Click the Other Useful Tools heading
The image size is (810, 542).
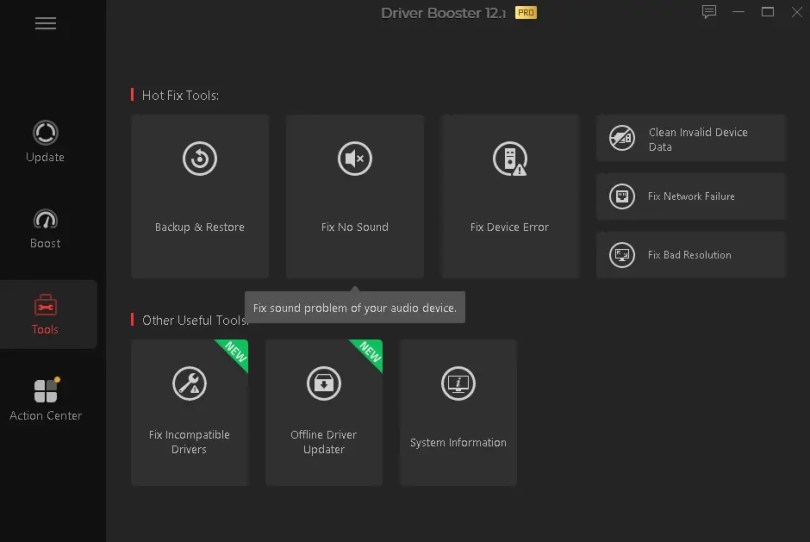194,320
